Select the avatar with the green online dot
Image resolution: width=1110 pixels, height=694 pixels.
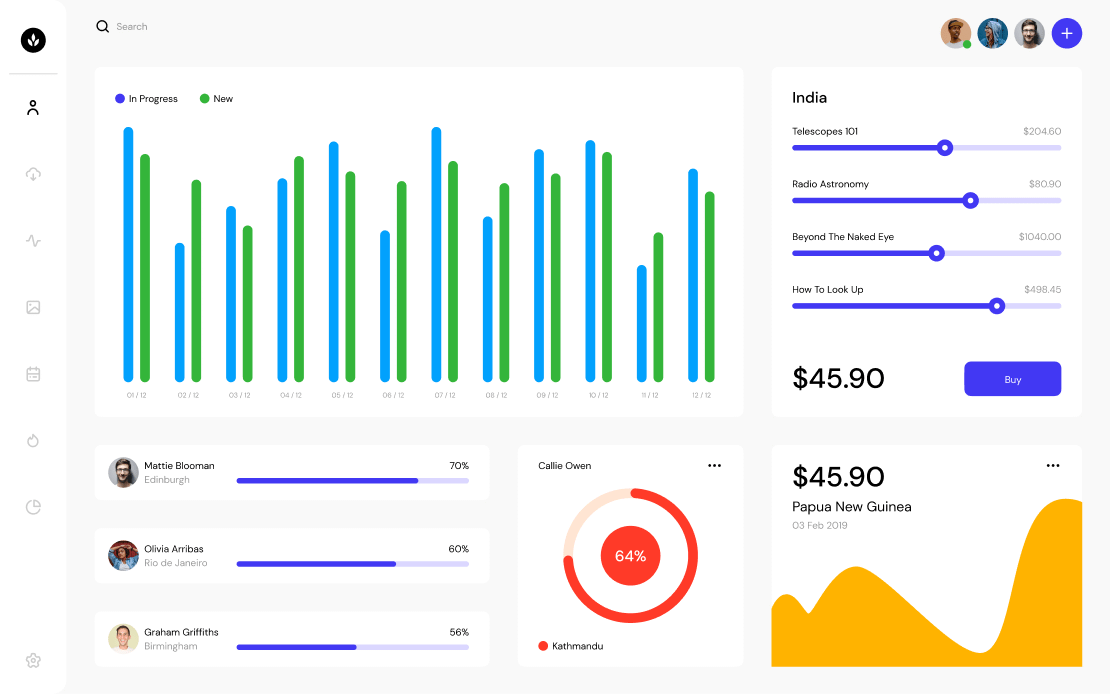956,33
